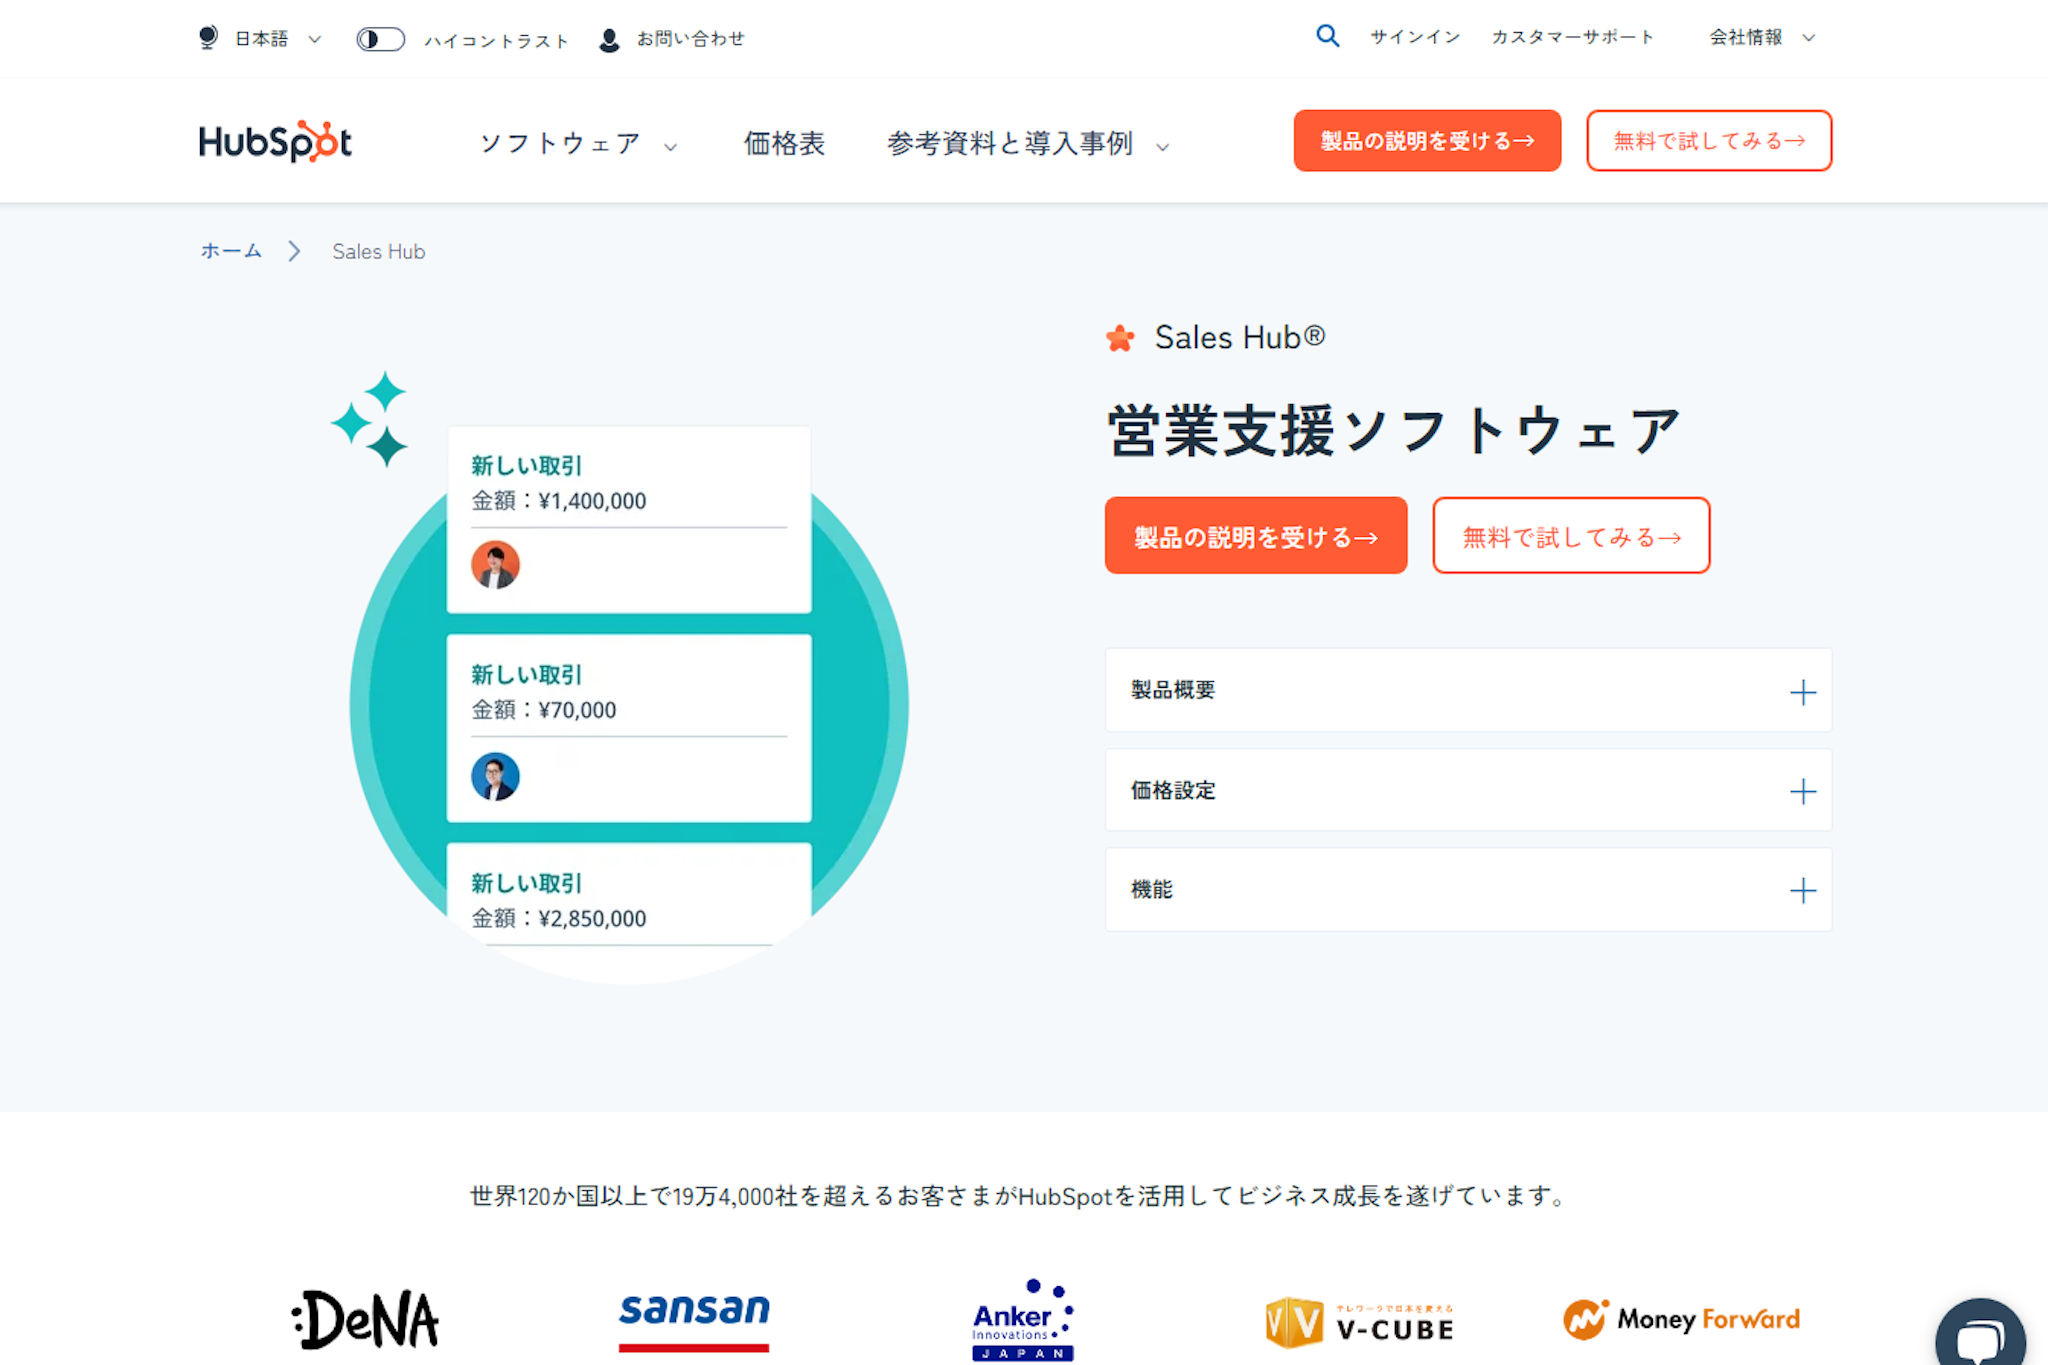Open 参考資料と導入事例 navigation menu
The width and height of the screenshot is (2048, 1365).
click(x=1026, y=144)
